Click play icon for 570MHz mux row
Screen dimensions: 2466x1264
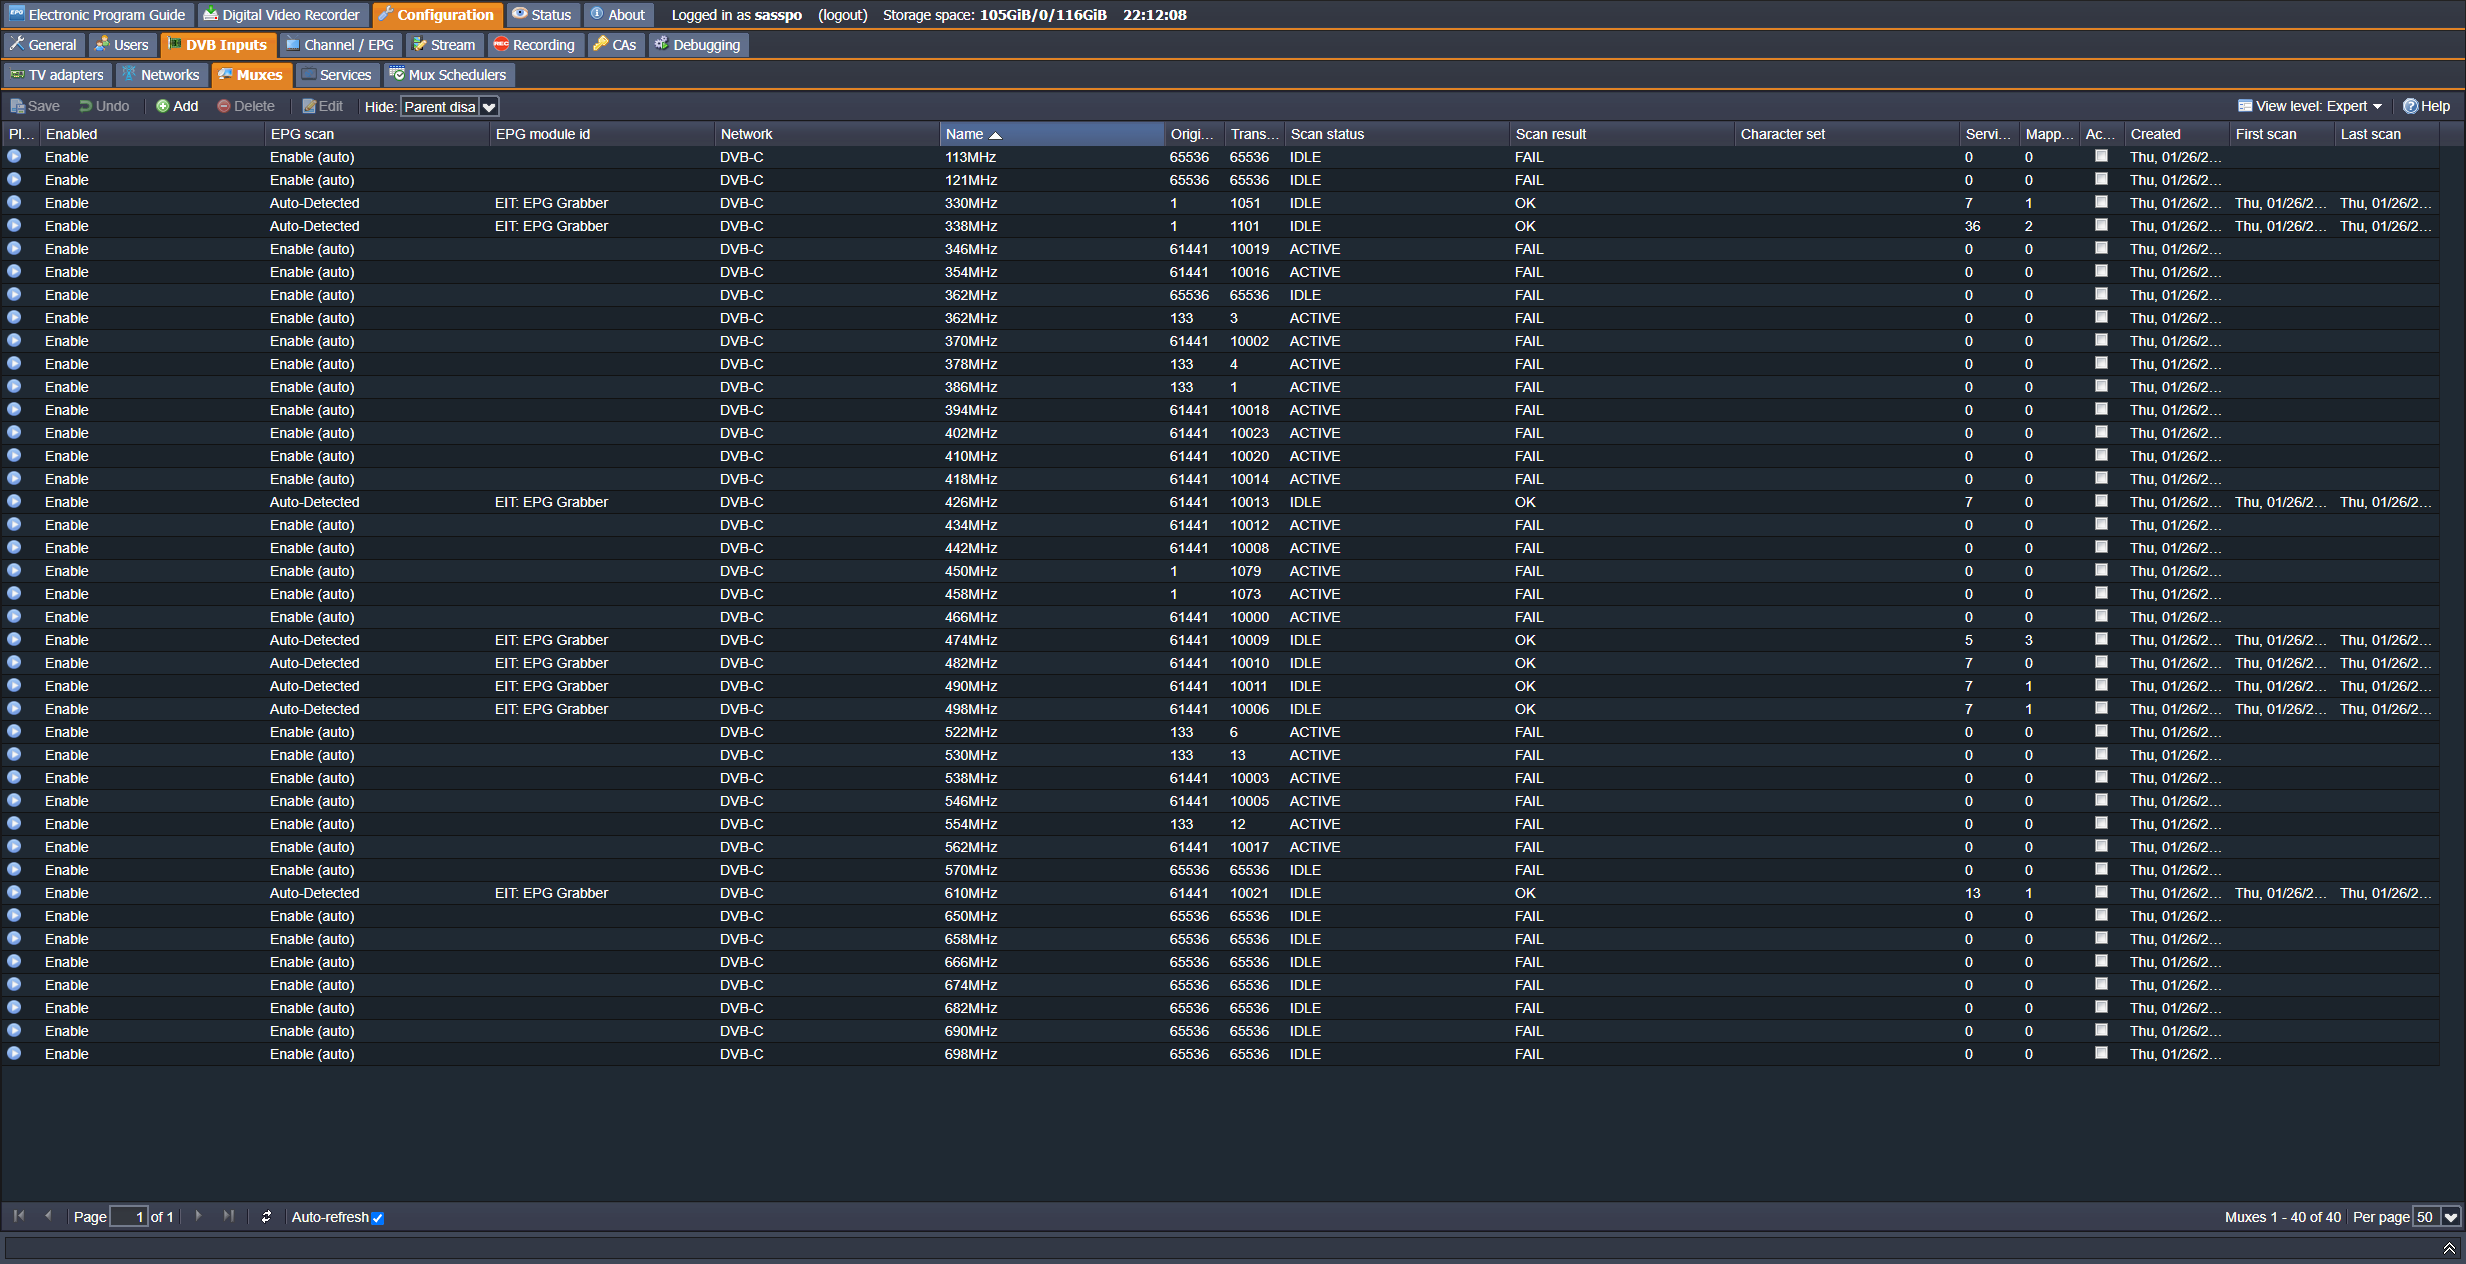pos(14,870)
